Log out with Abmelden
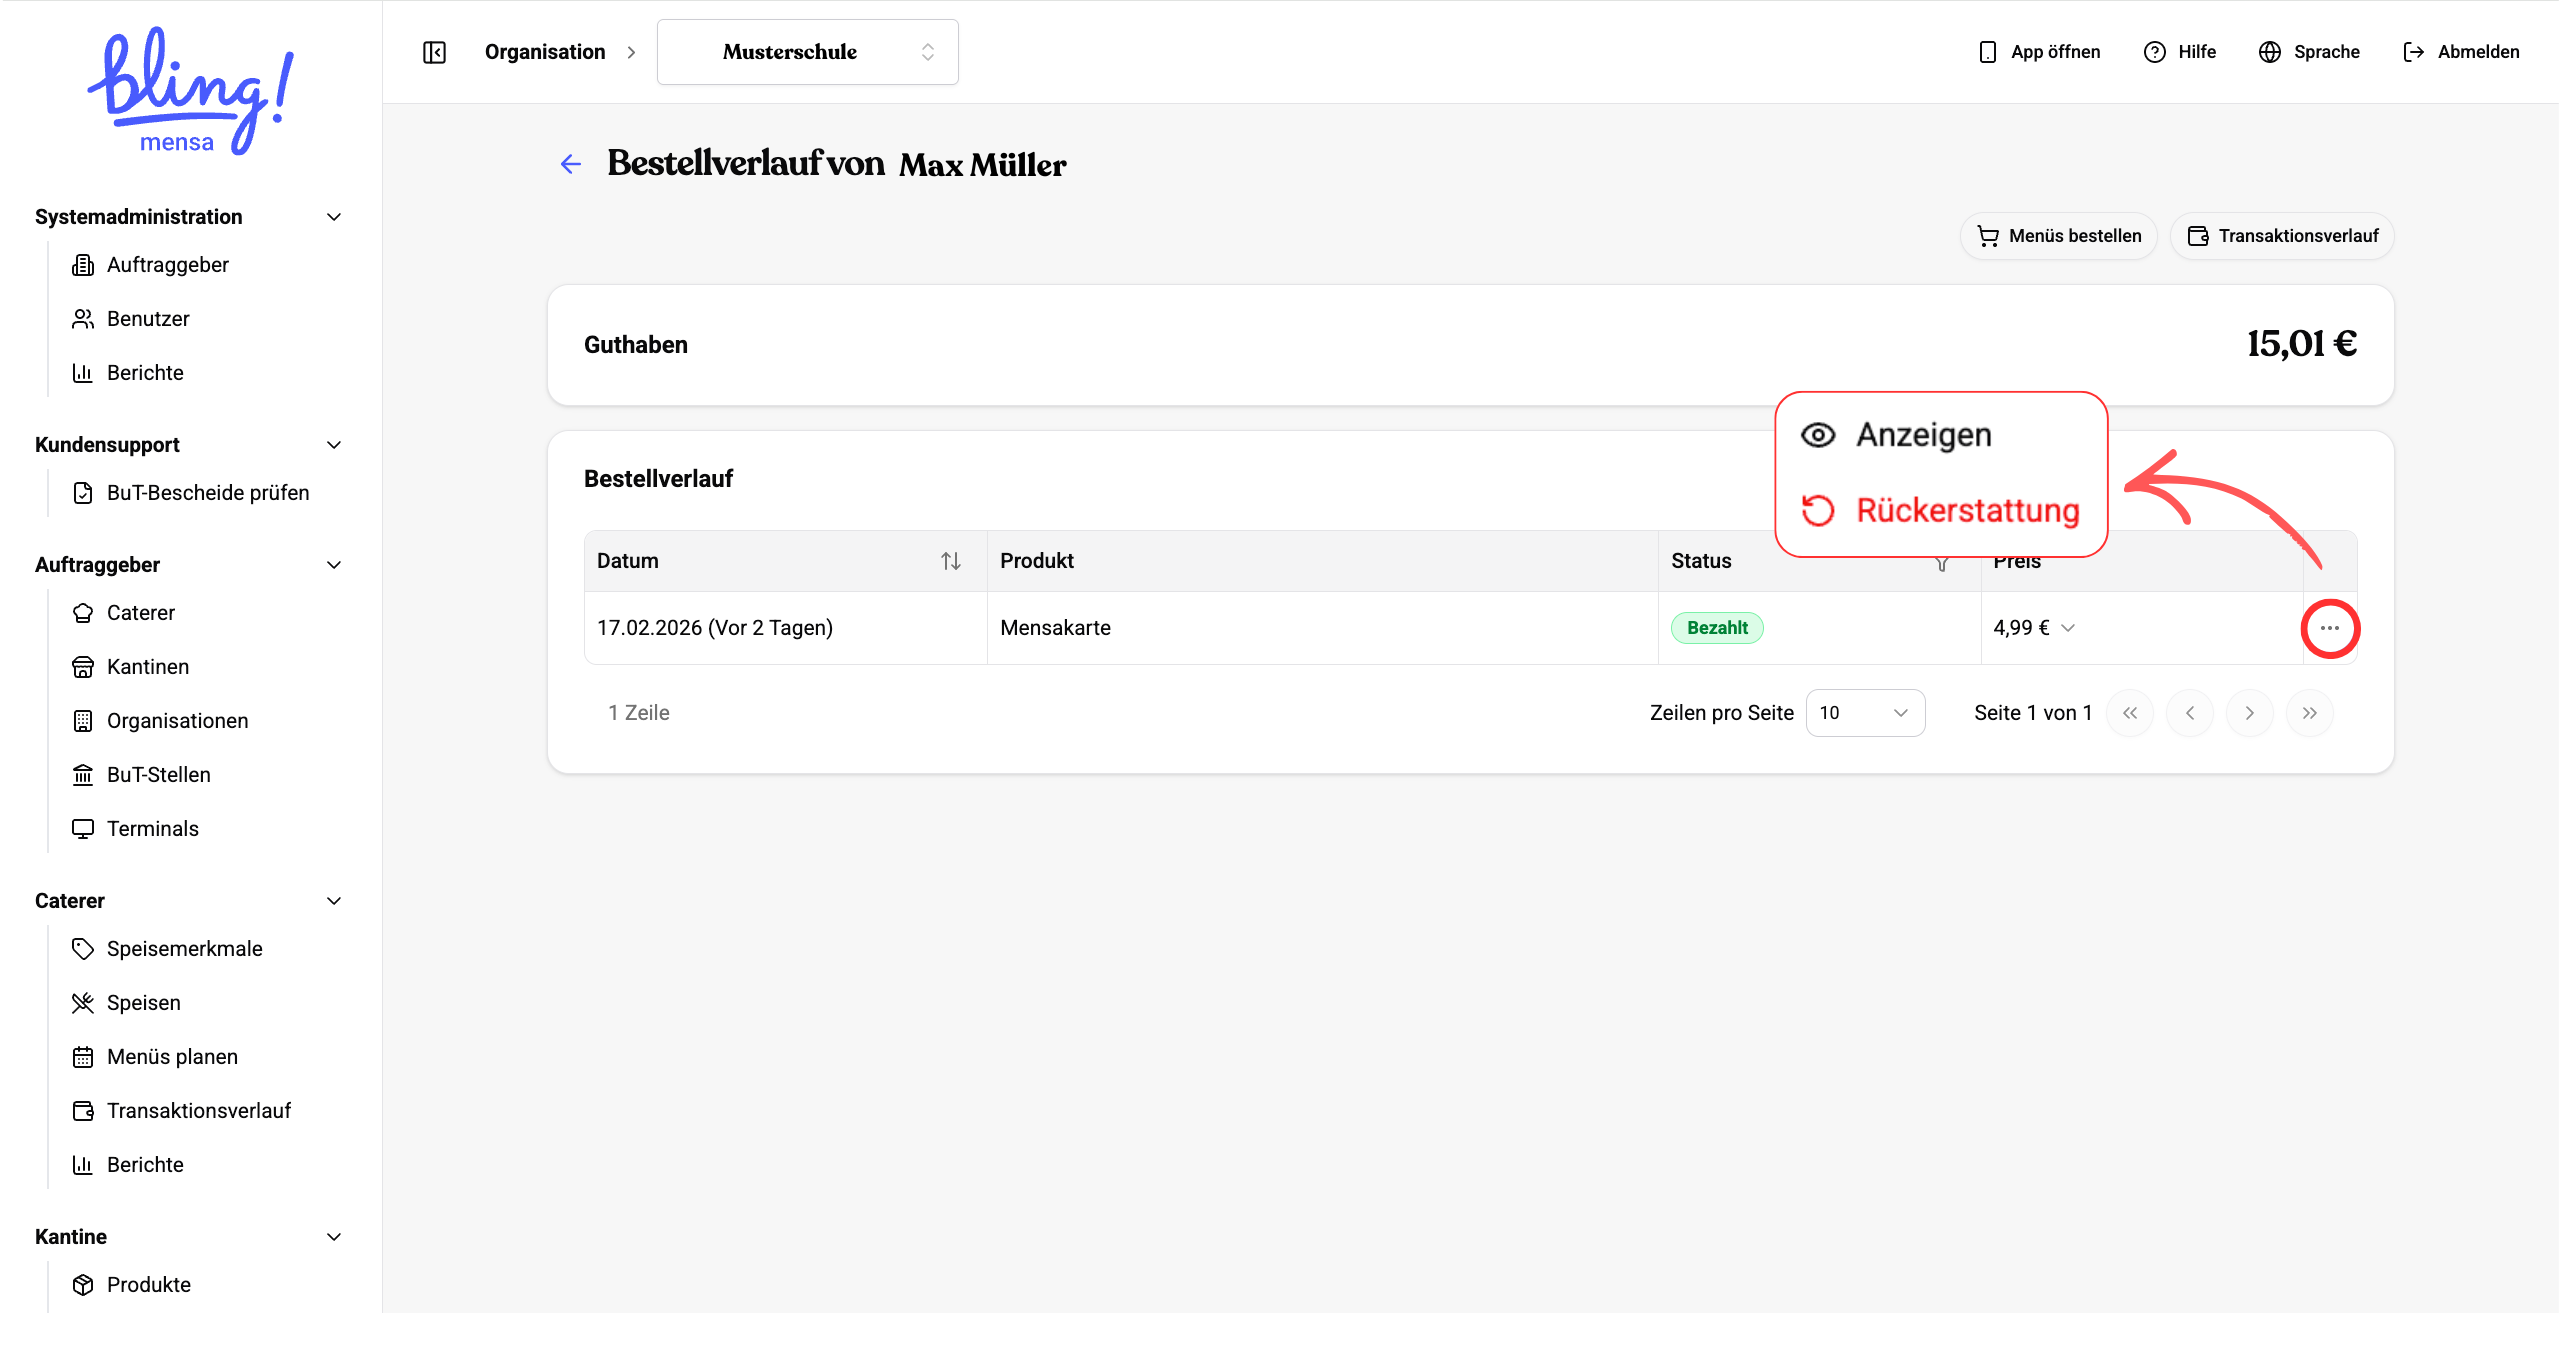Image resolution: width=2559 pixels, height=1347 pixels. (2461, 52)
